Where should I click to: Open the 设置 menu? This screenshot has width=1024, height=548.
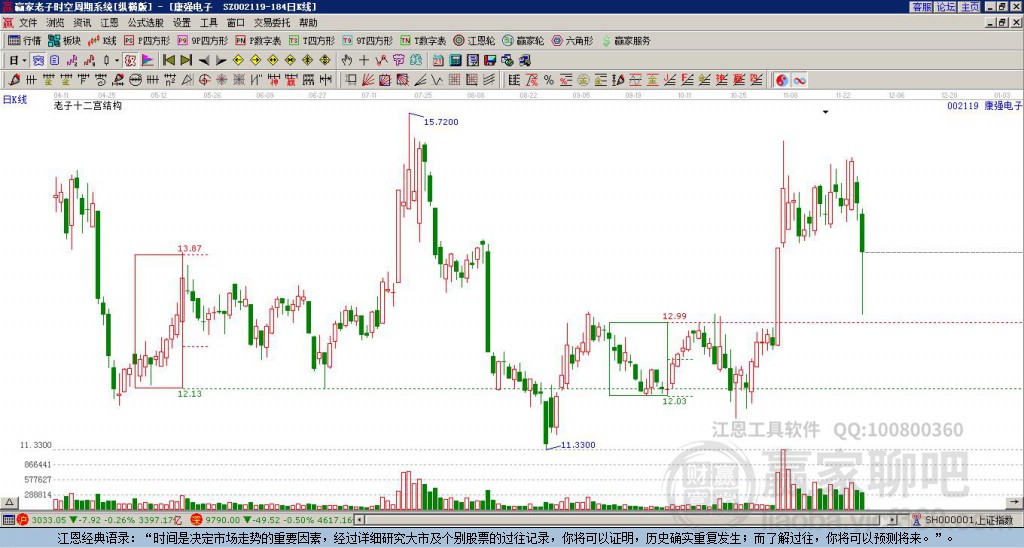pyautogui.click(x=182, y=23)
